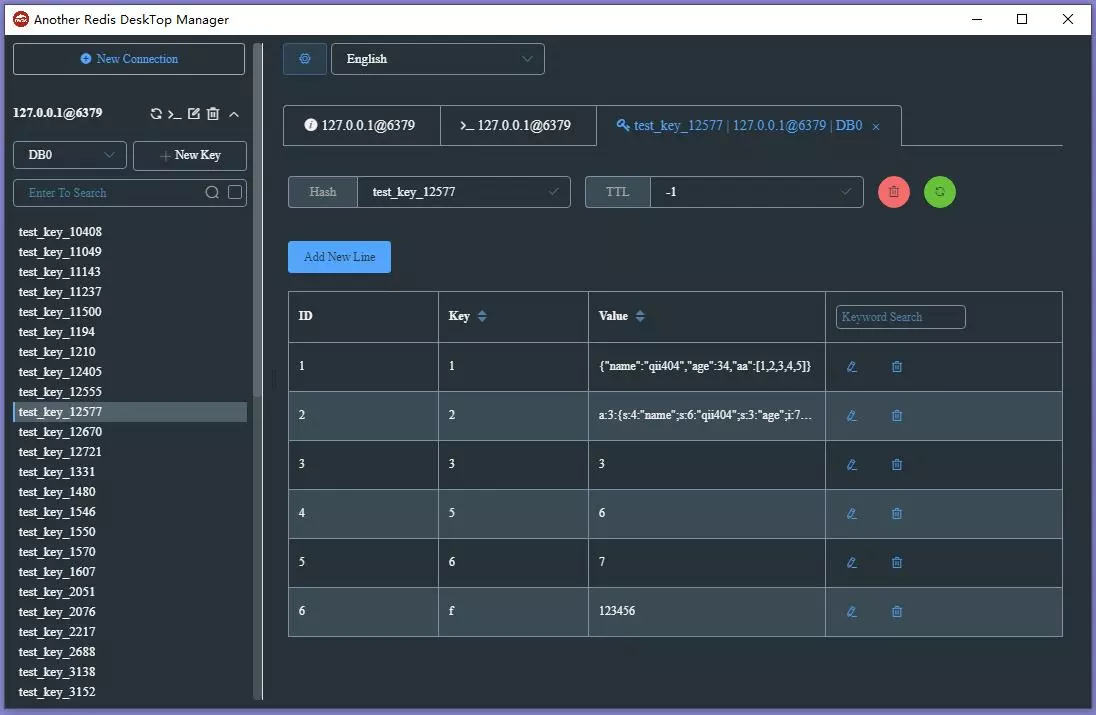Image resolution: width=1096 pixels, height=715 pixels.
Task: Click the New Connection button
Action: (x=128, y=59)
